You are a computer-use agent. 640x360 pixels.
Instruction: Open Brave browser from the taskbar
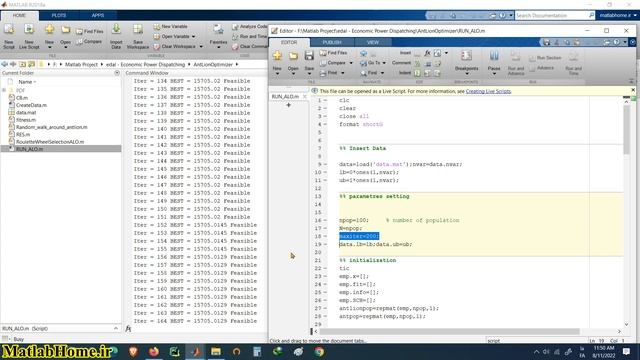click(x=133, y=351)
